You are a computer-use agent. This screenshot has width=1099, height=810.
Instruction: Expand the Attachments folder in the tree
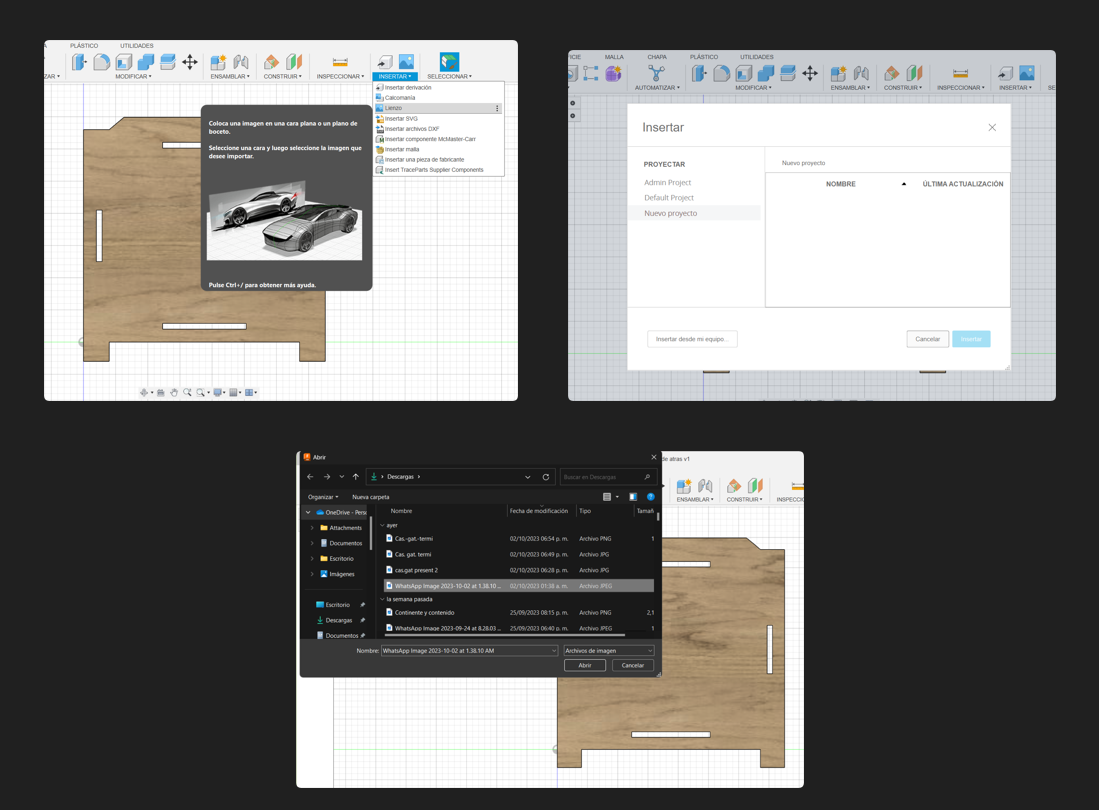tap(312, 528)
